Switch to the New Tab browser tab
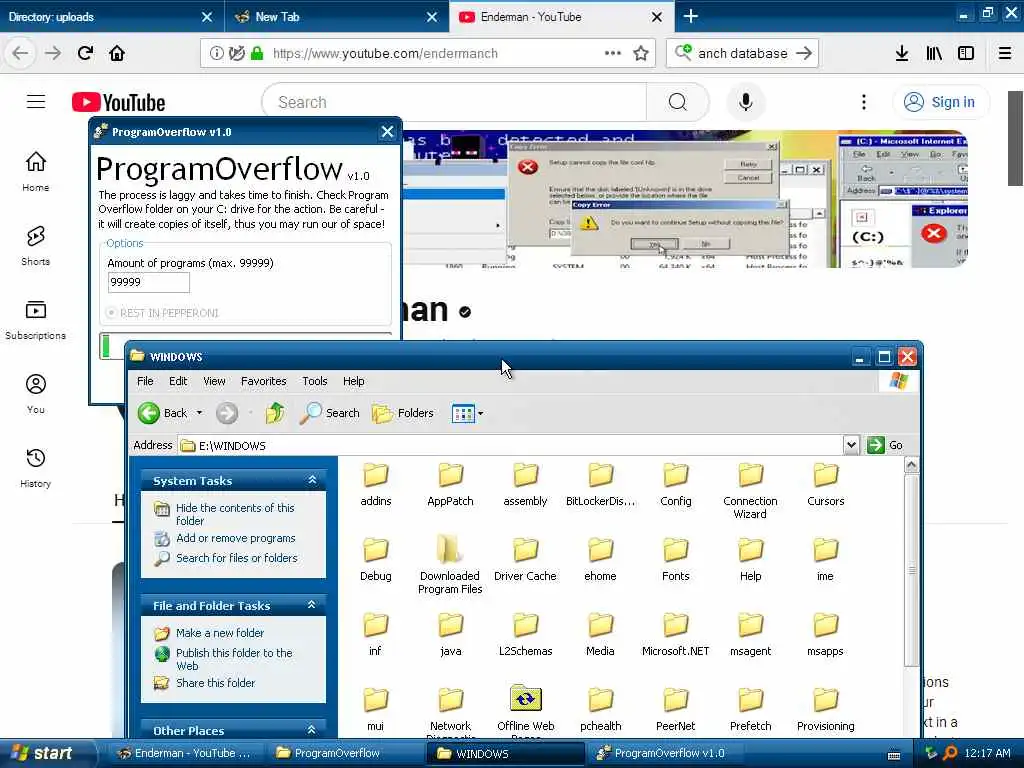1024x768 pixels. coord(336,17)
